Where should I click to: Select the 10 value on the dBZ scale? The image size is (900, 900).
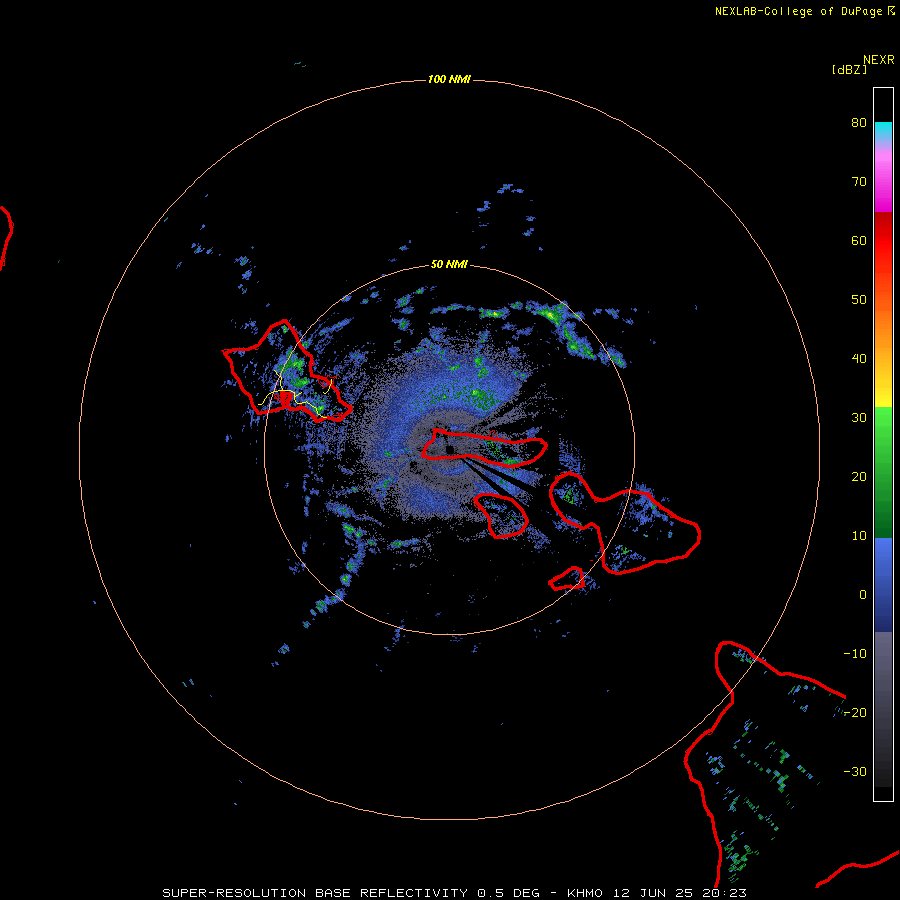pos(859,536)
